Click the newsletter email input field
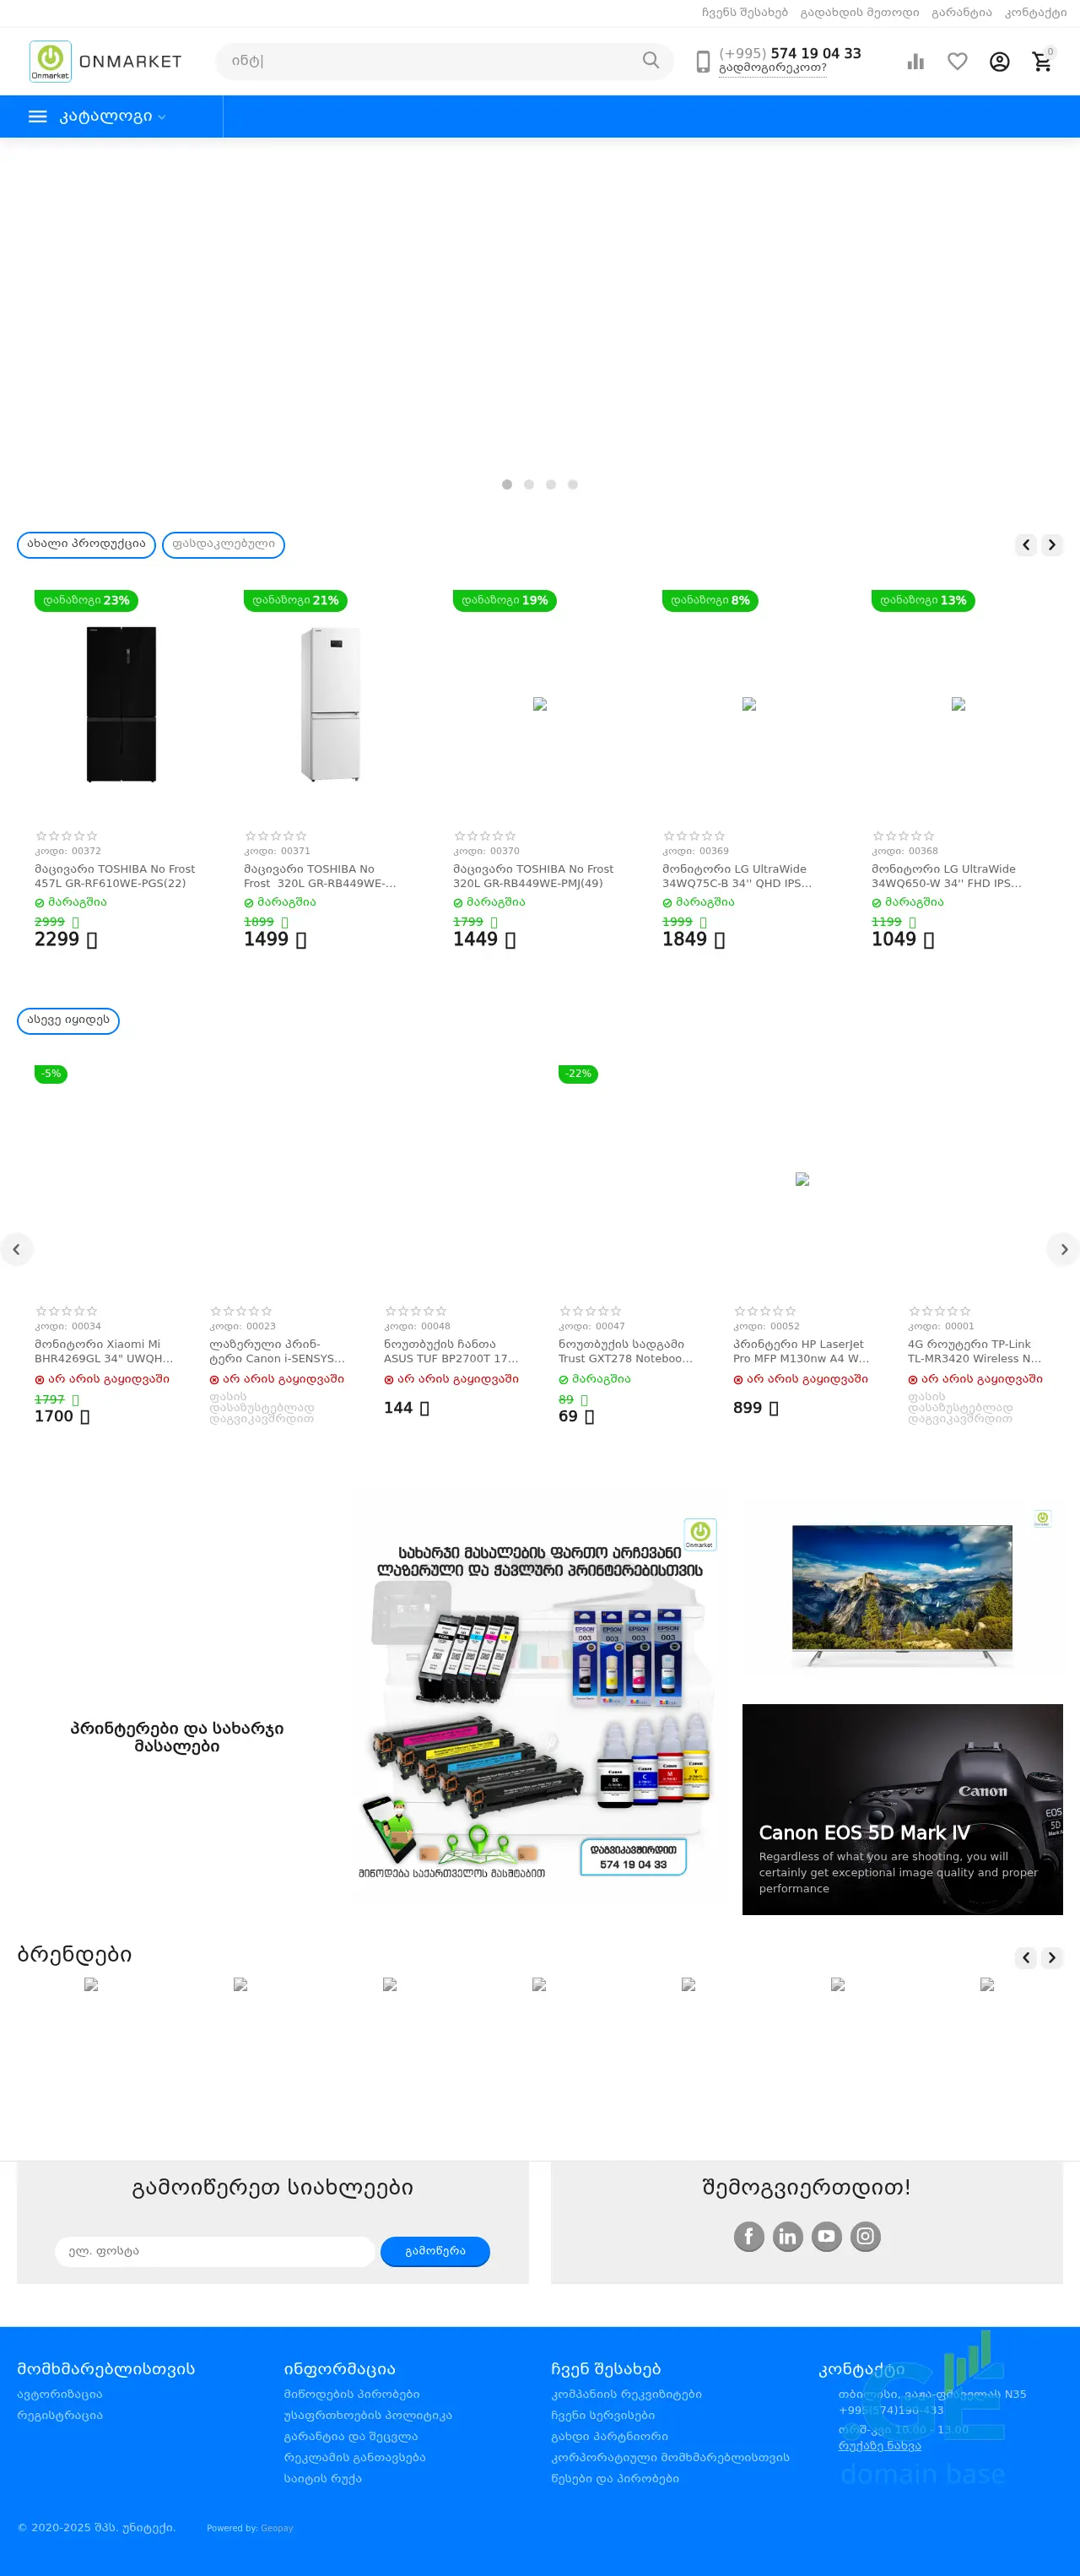The width and height of the screenshot is (1080, 2576). [x=215, y=2251]
